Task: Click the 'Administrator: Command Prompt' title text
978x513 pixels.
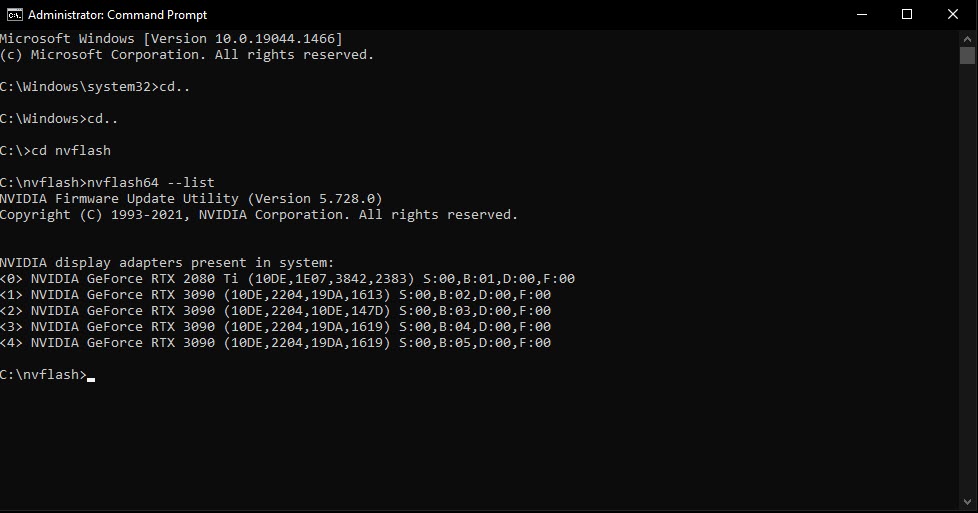Action: click(117, 14)
